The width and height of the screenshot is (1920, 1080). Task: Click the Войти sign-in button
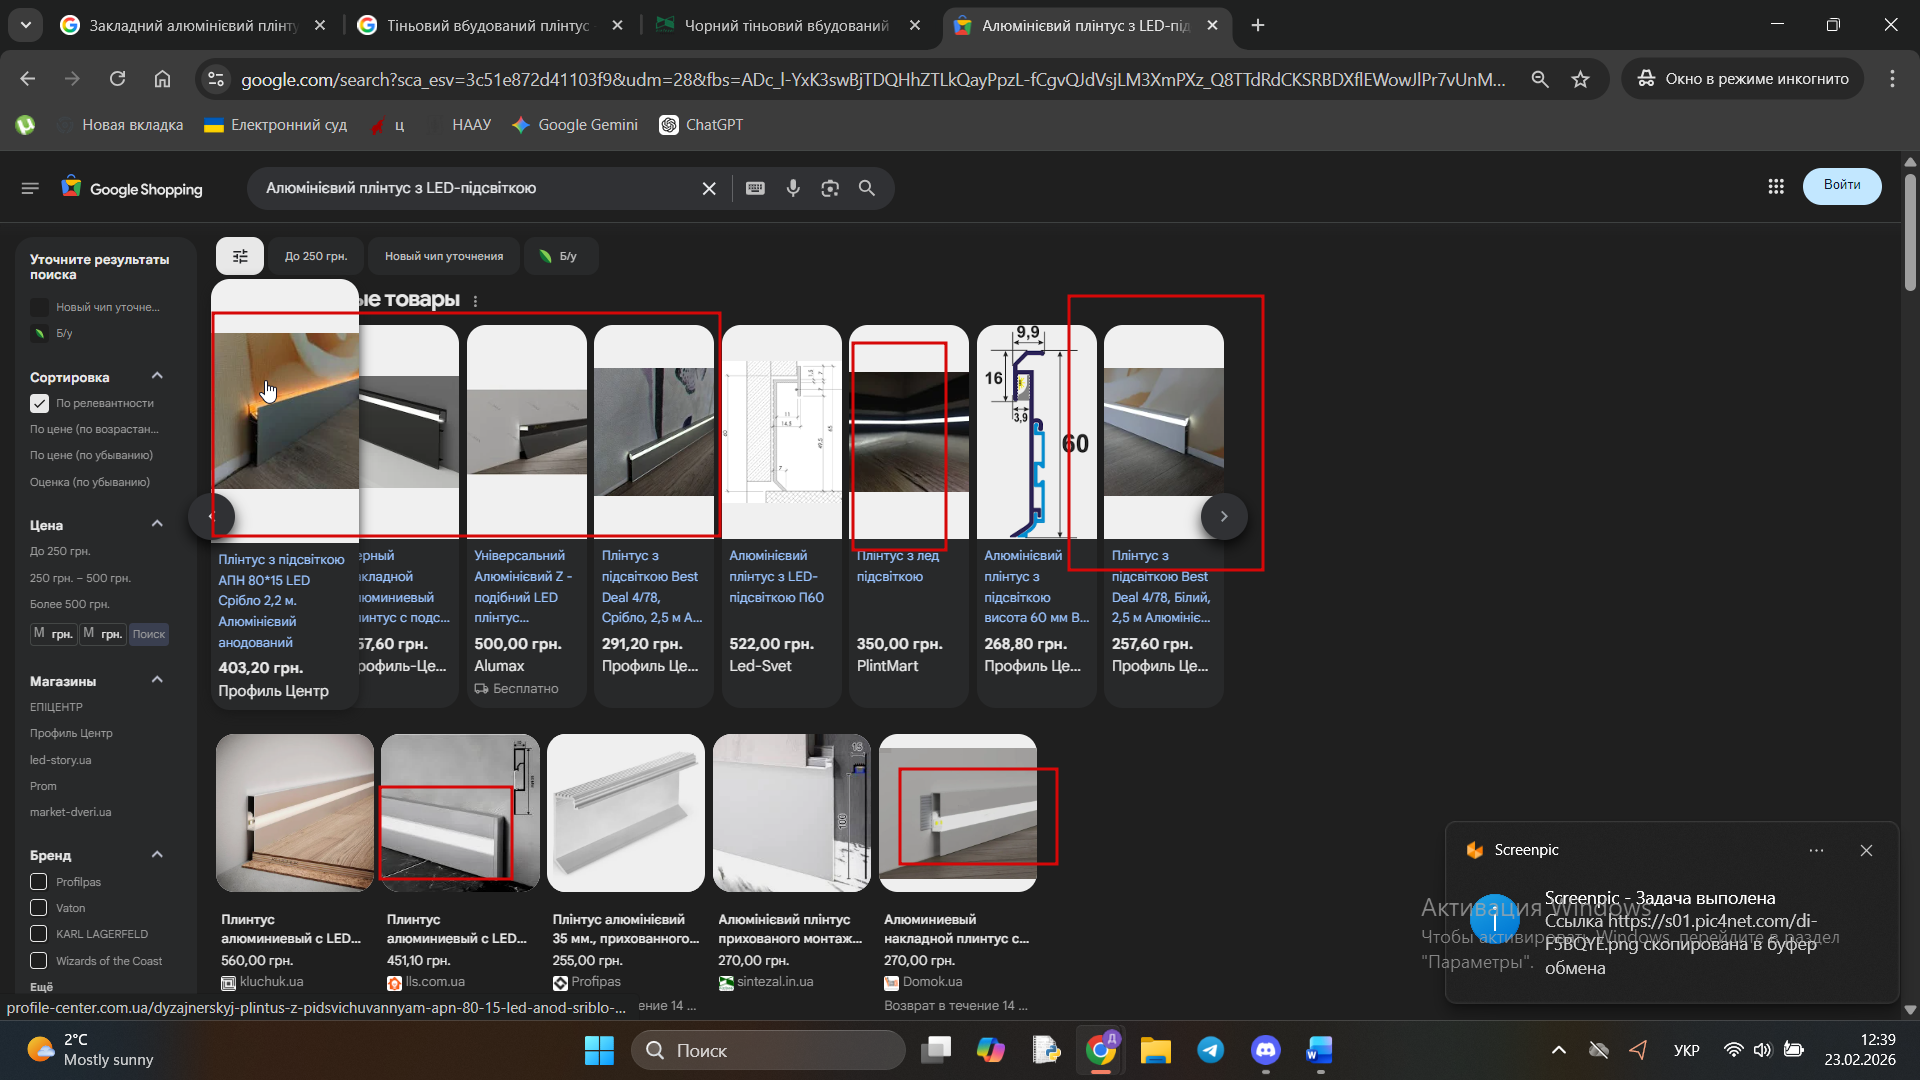point(1841,185)
